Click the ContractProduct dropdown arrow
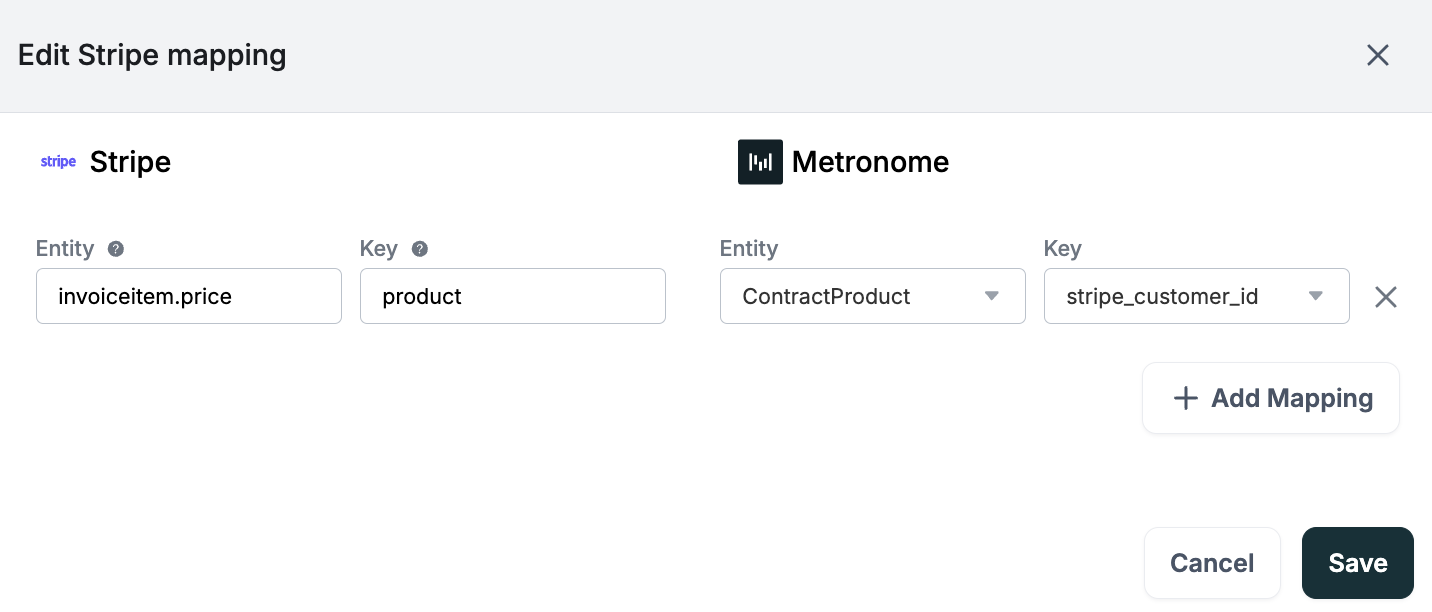 (x=992, y=296)
